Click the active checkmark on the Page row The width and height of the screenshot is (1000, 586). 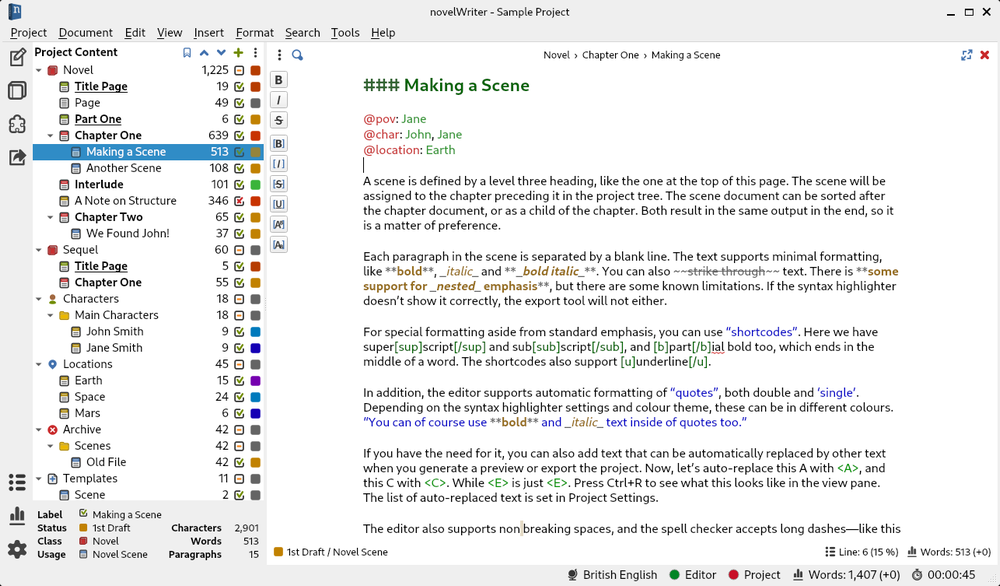pyautogui.click(x=239, y=103)
